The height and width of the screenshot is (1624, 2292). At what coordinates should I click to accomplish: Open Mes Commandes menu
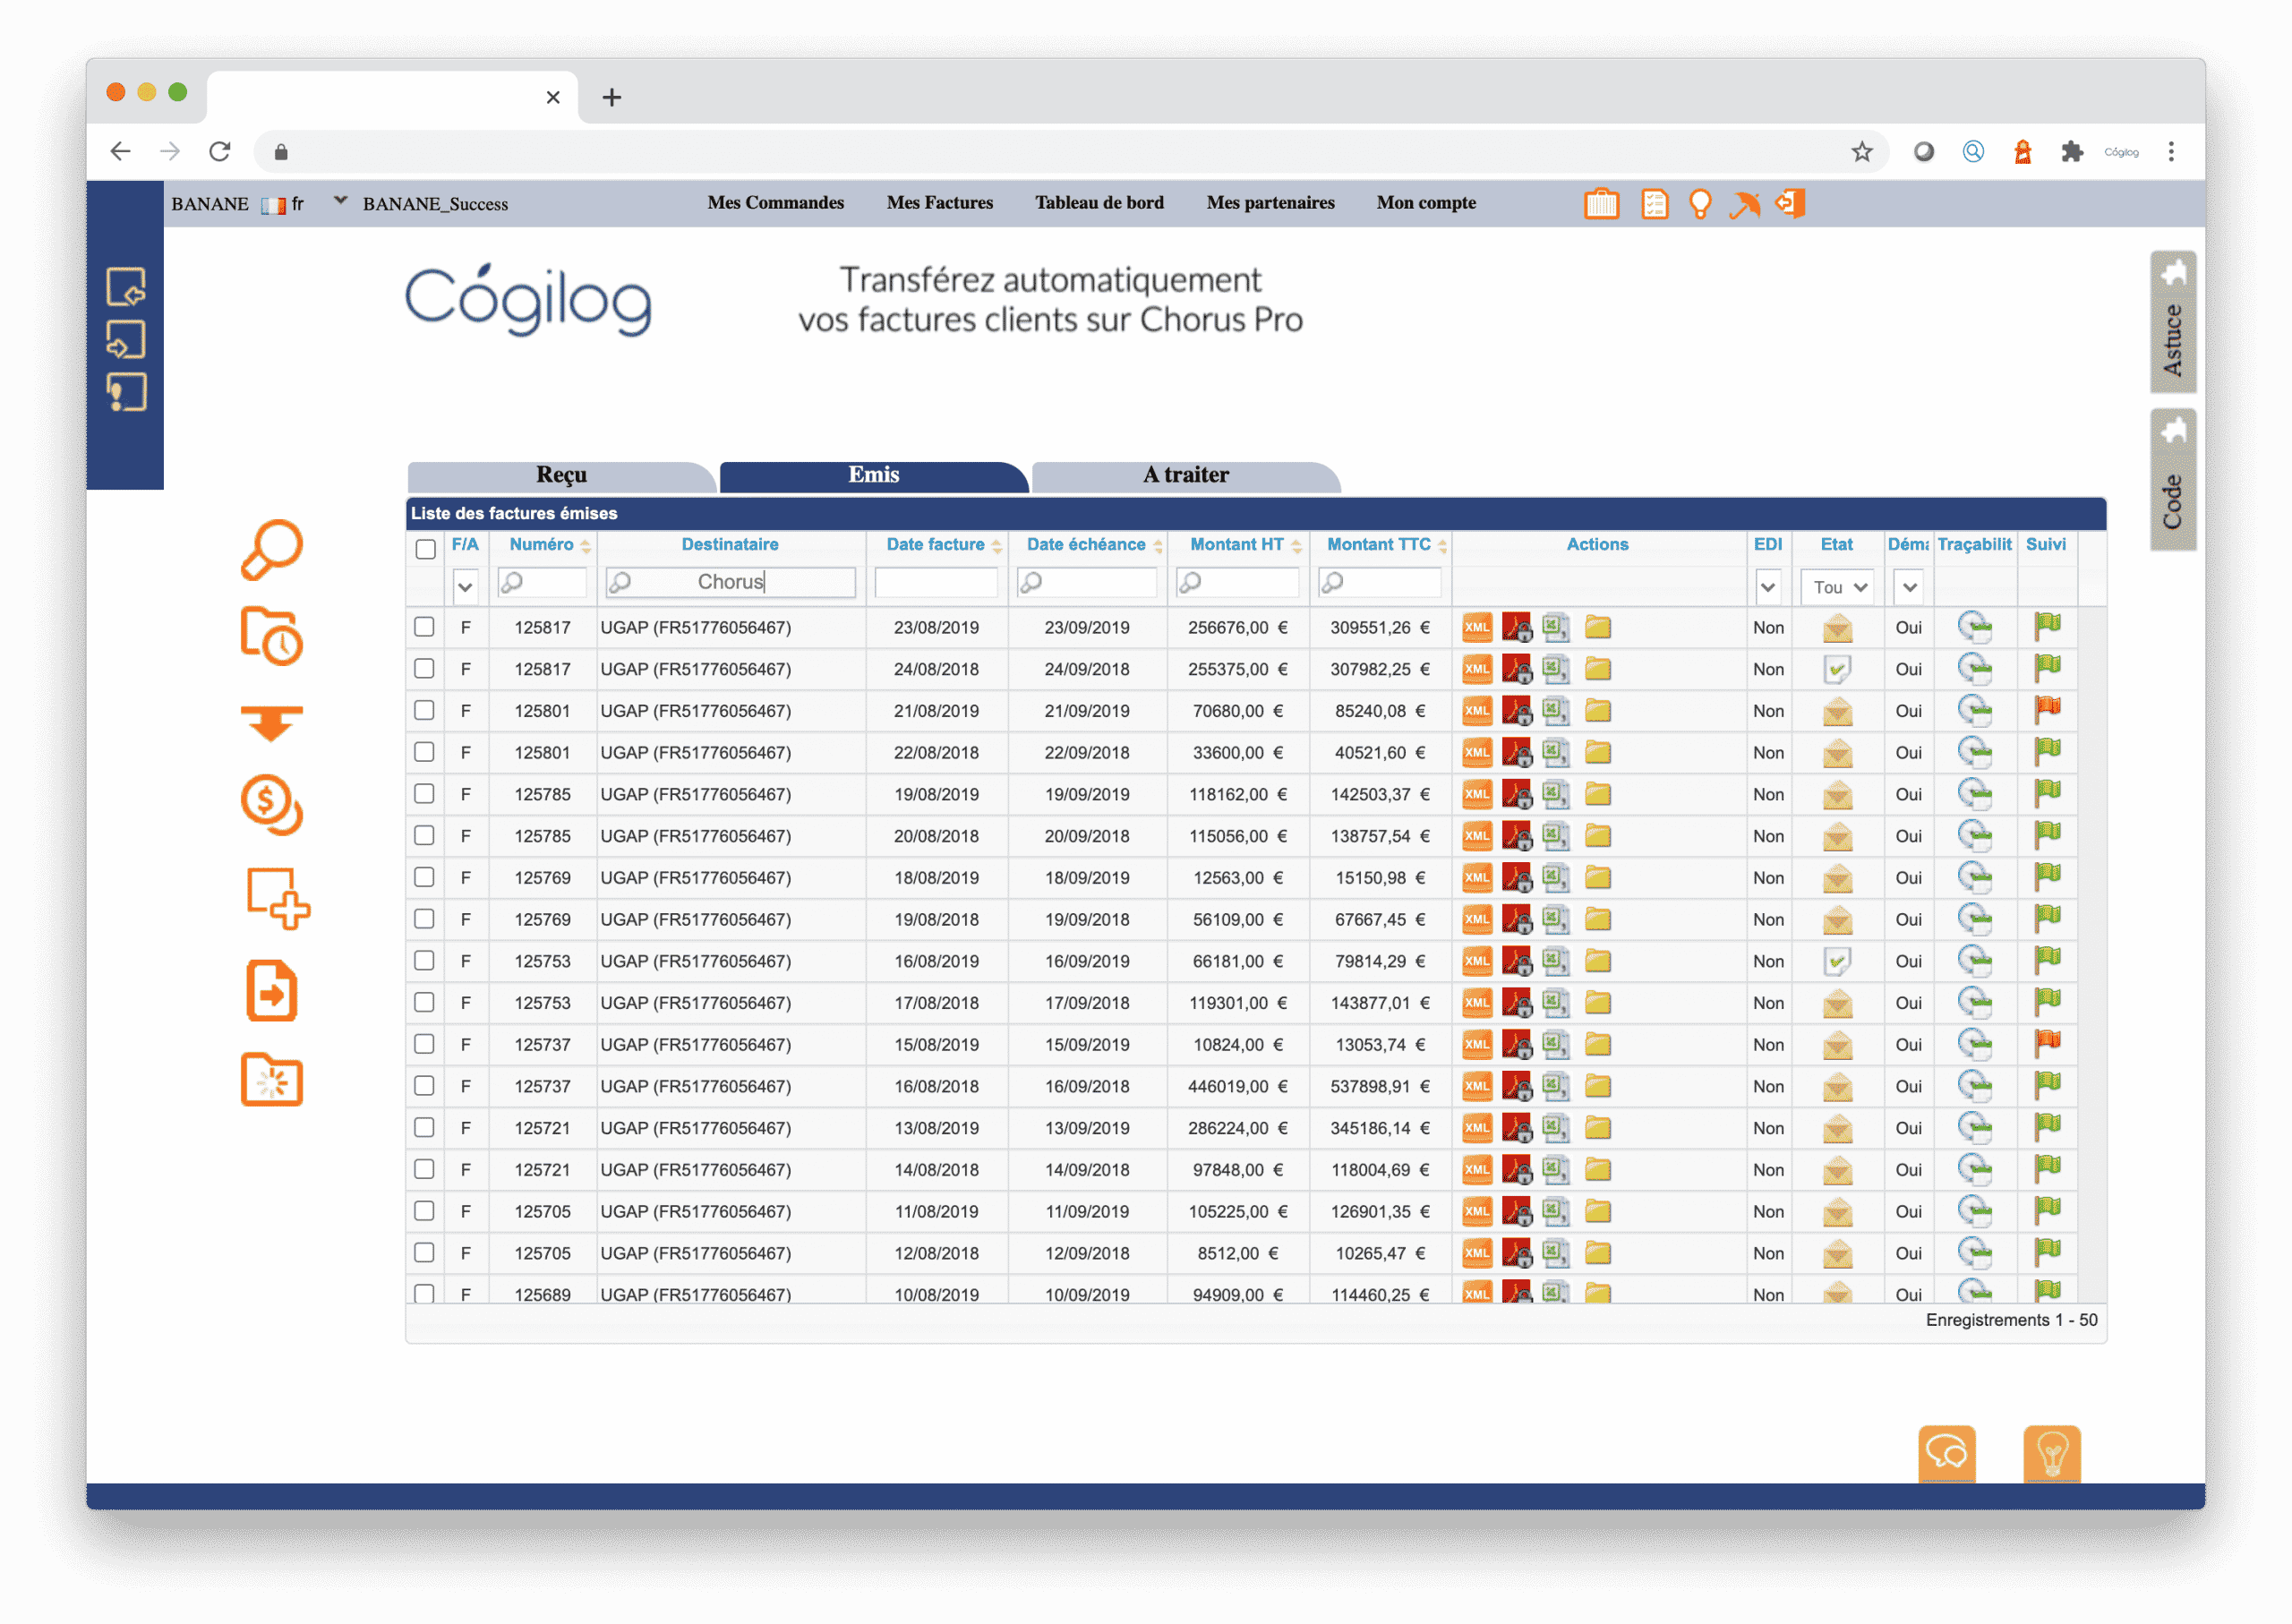coord(776,202)
